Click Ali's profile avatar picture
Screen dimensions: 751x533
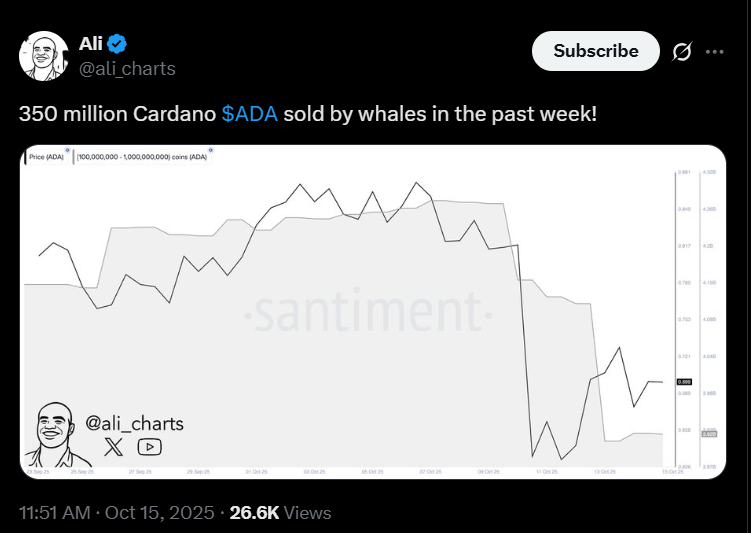tap(43, 55)
